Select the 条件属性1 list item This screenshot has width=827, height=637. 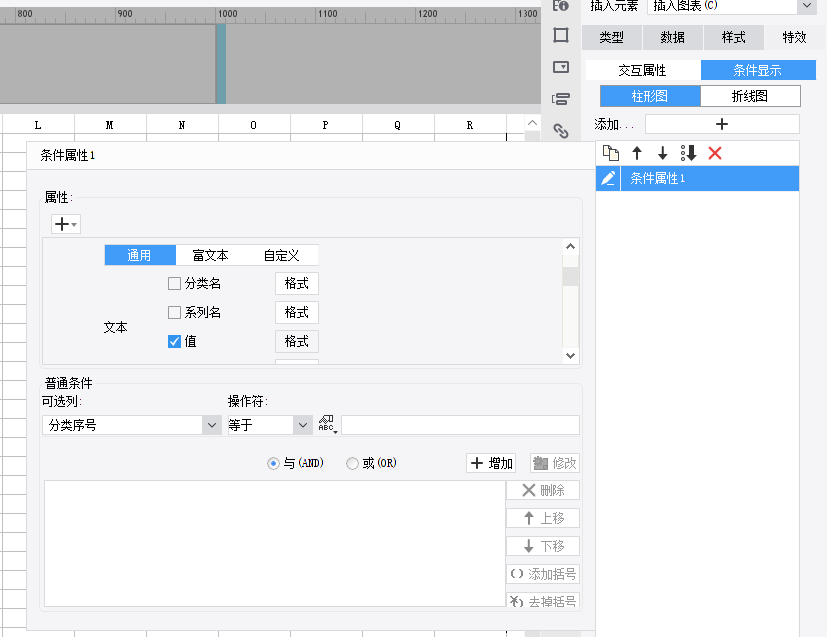[x=697, y=178]
